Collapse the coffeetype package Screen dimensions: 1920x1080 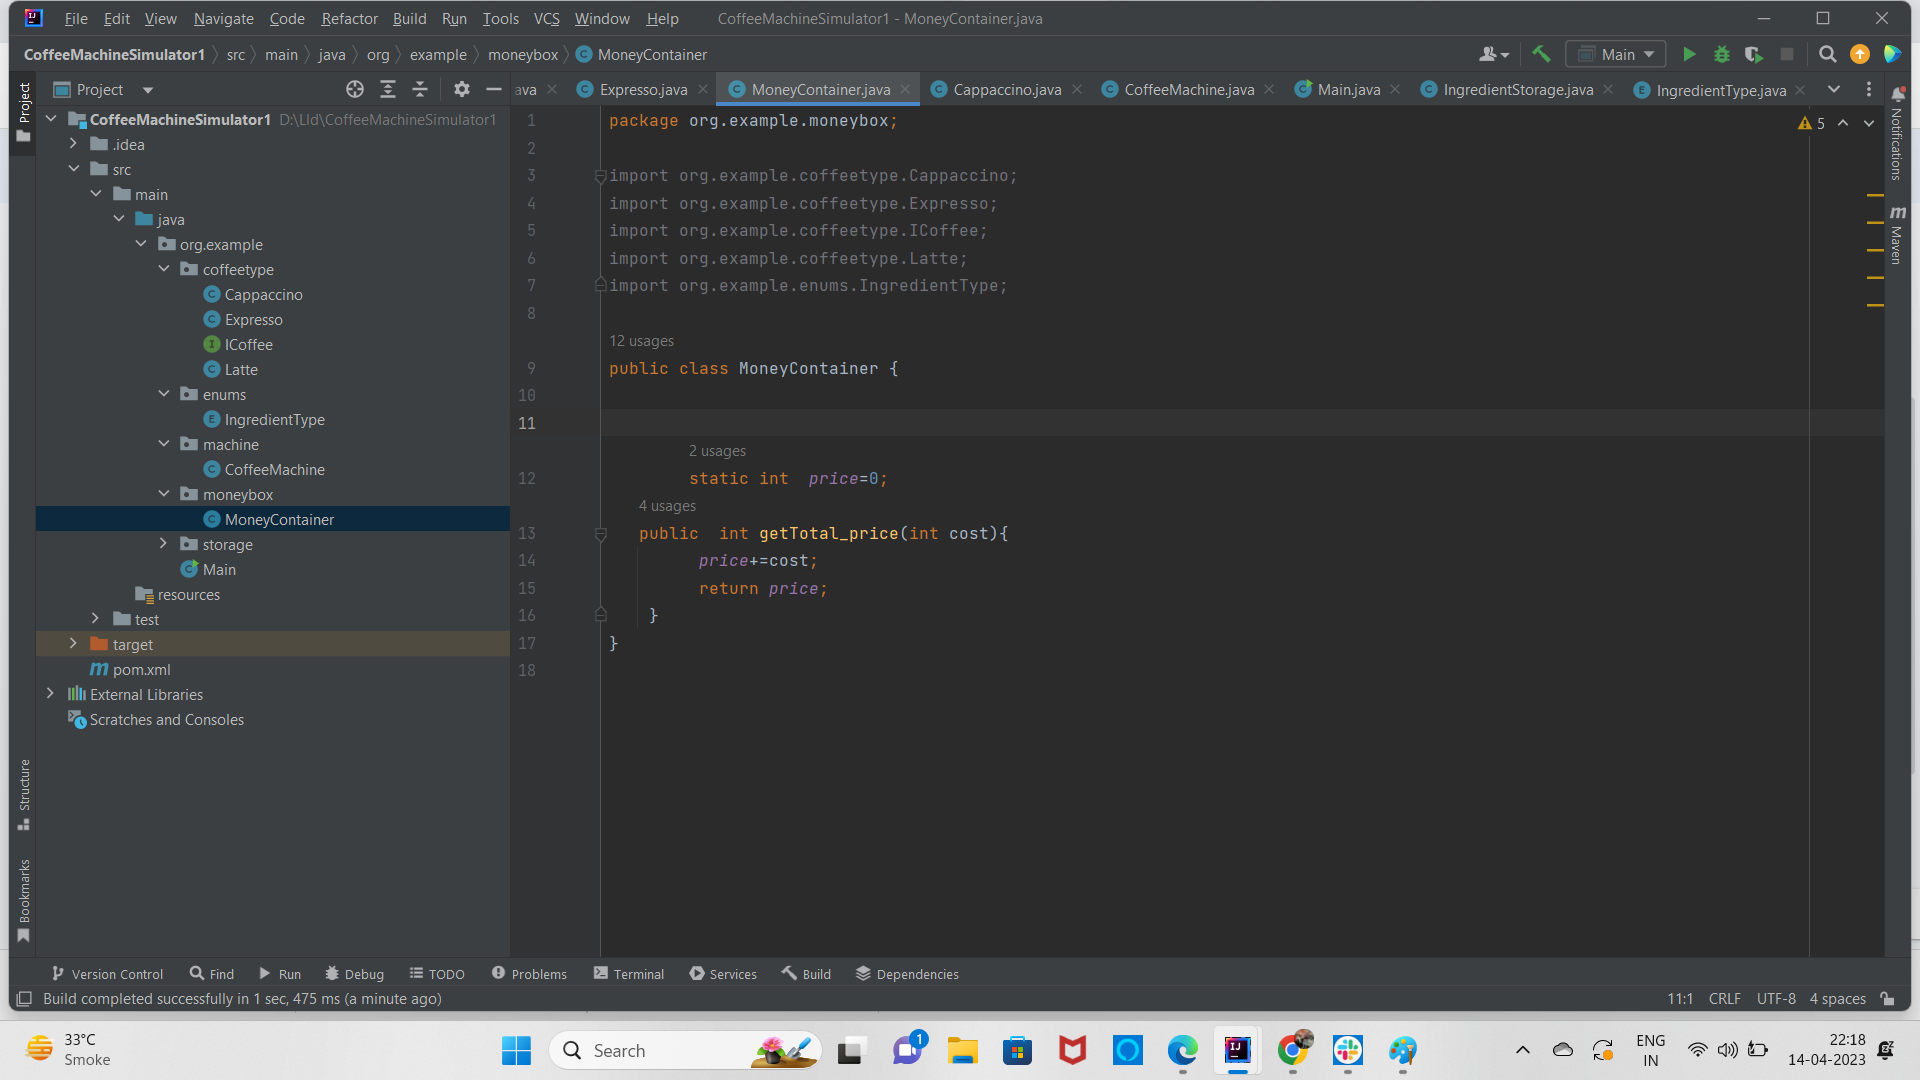point(164,269)
